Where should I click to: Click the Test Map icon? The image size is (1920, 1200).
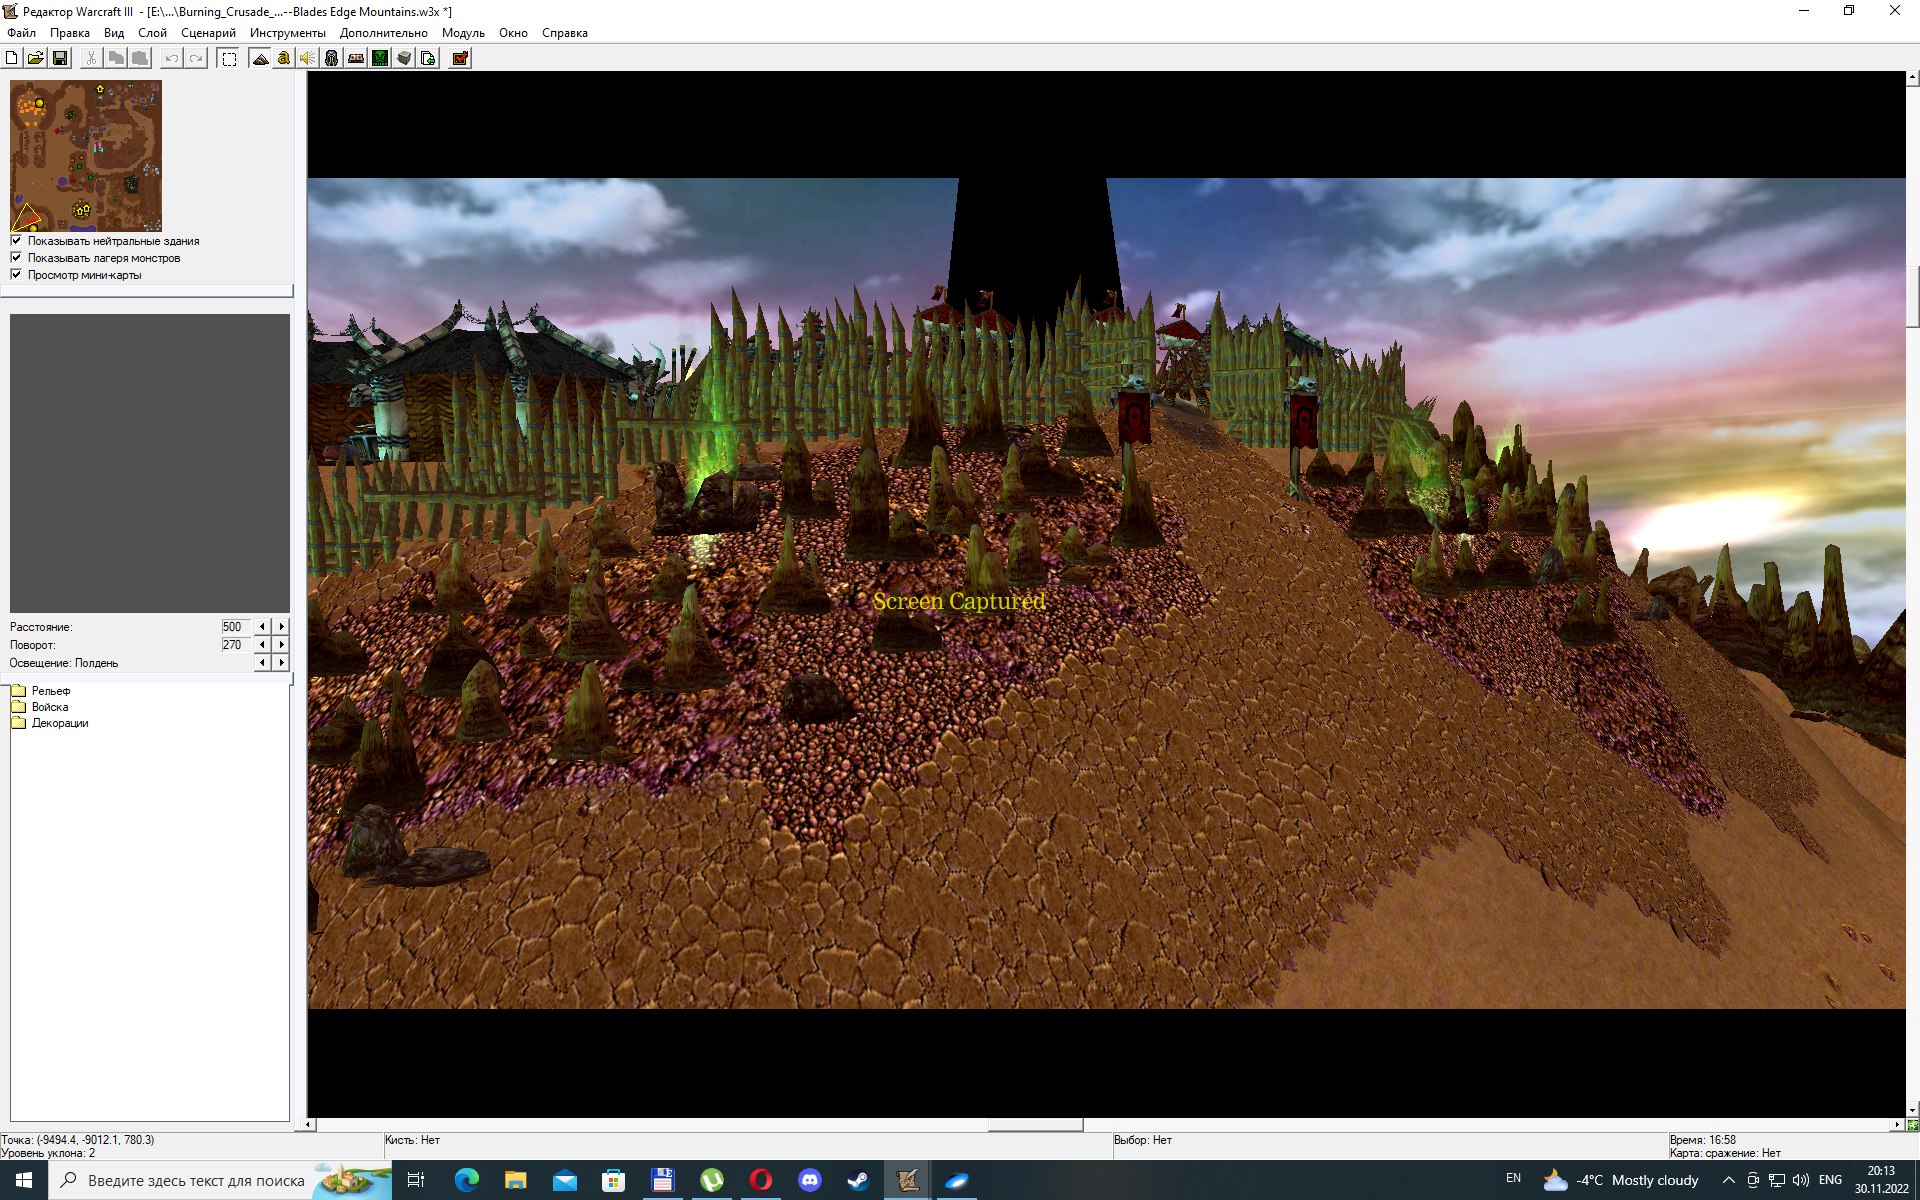(x=460, y=58)
